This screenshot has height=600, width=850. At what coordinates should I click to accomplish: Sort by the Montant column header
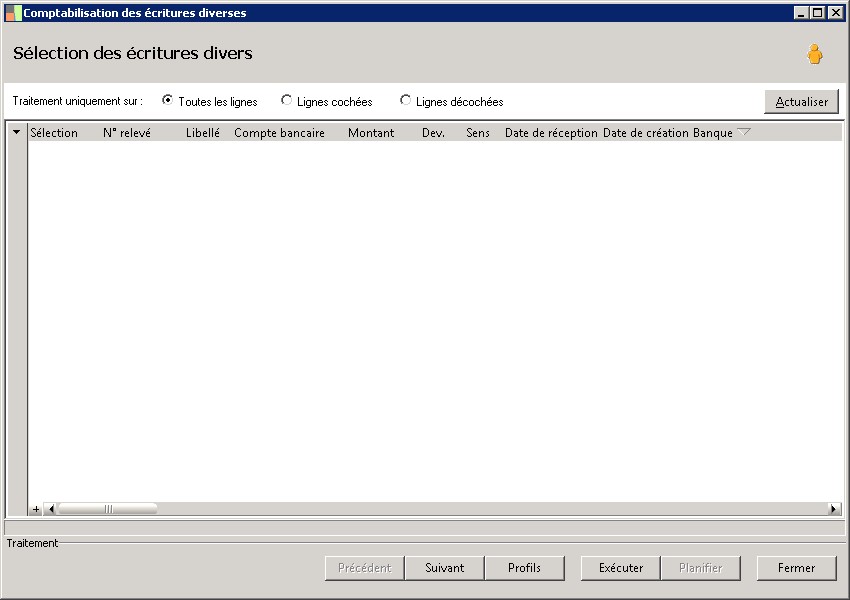(x=371, y=133)
